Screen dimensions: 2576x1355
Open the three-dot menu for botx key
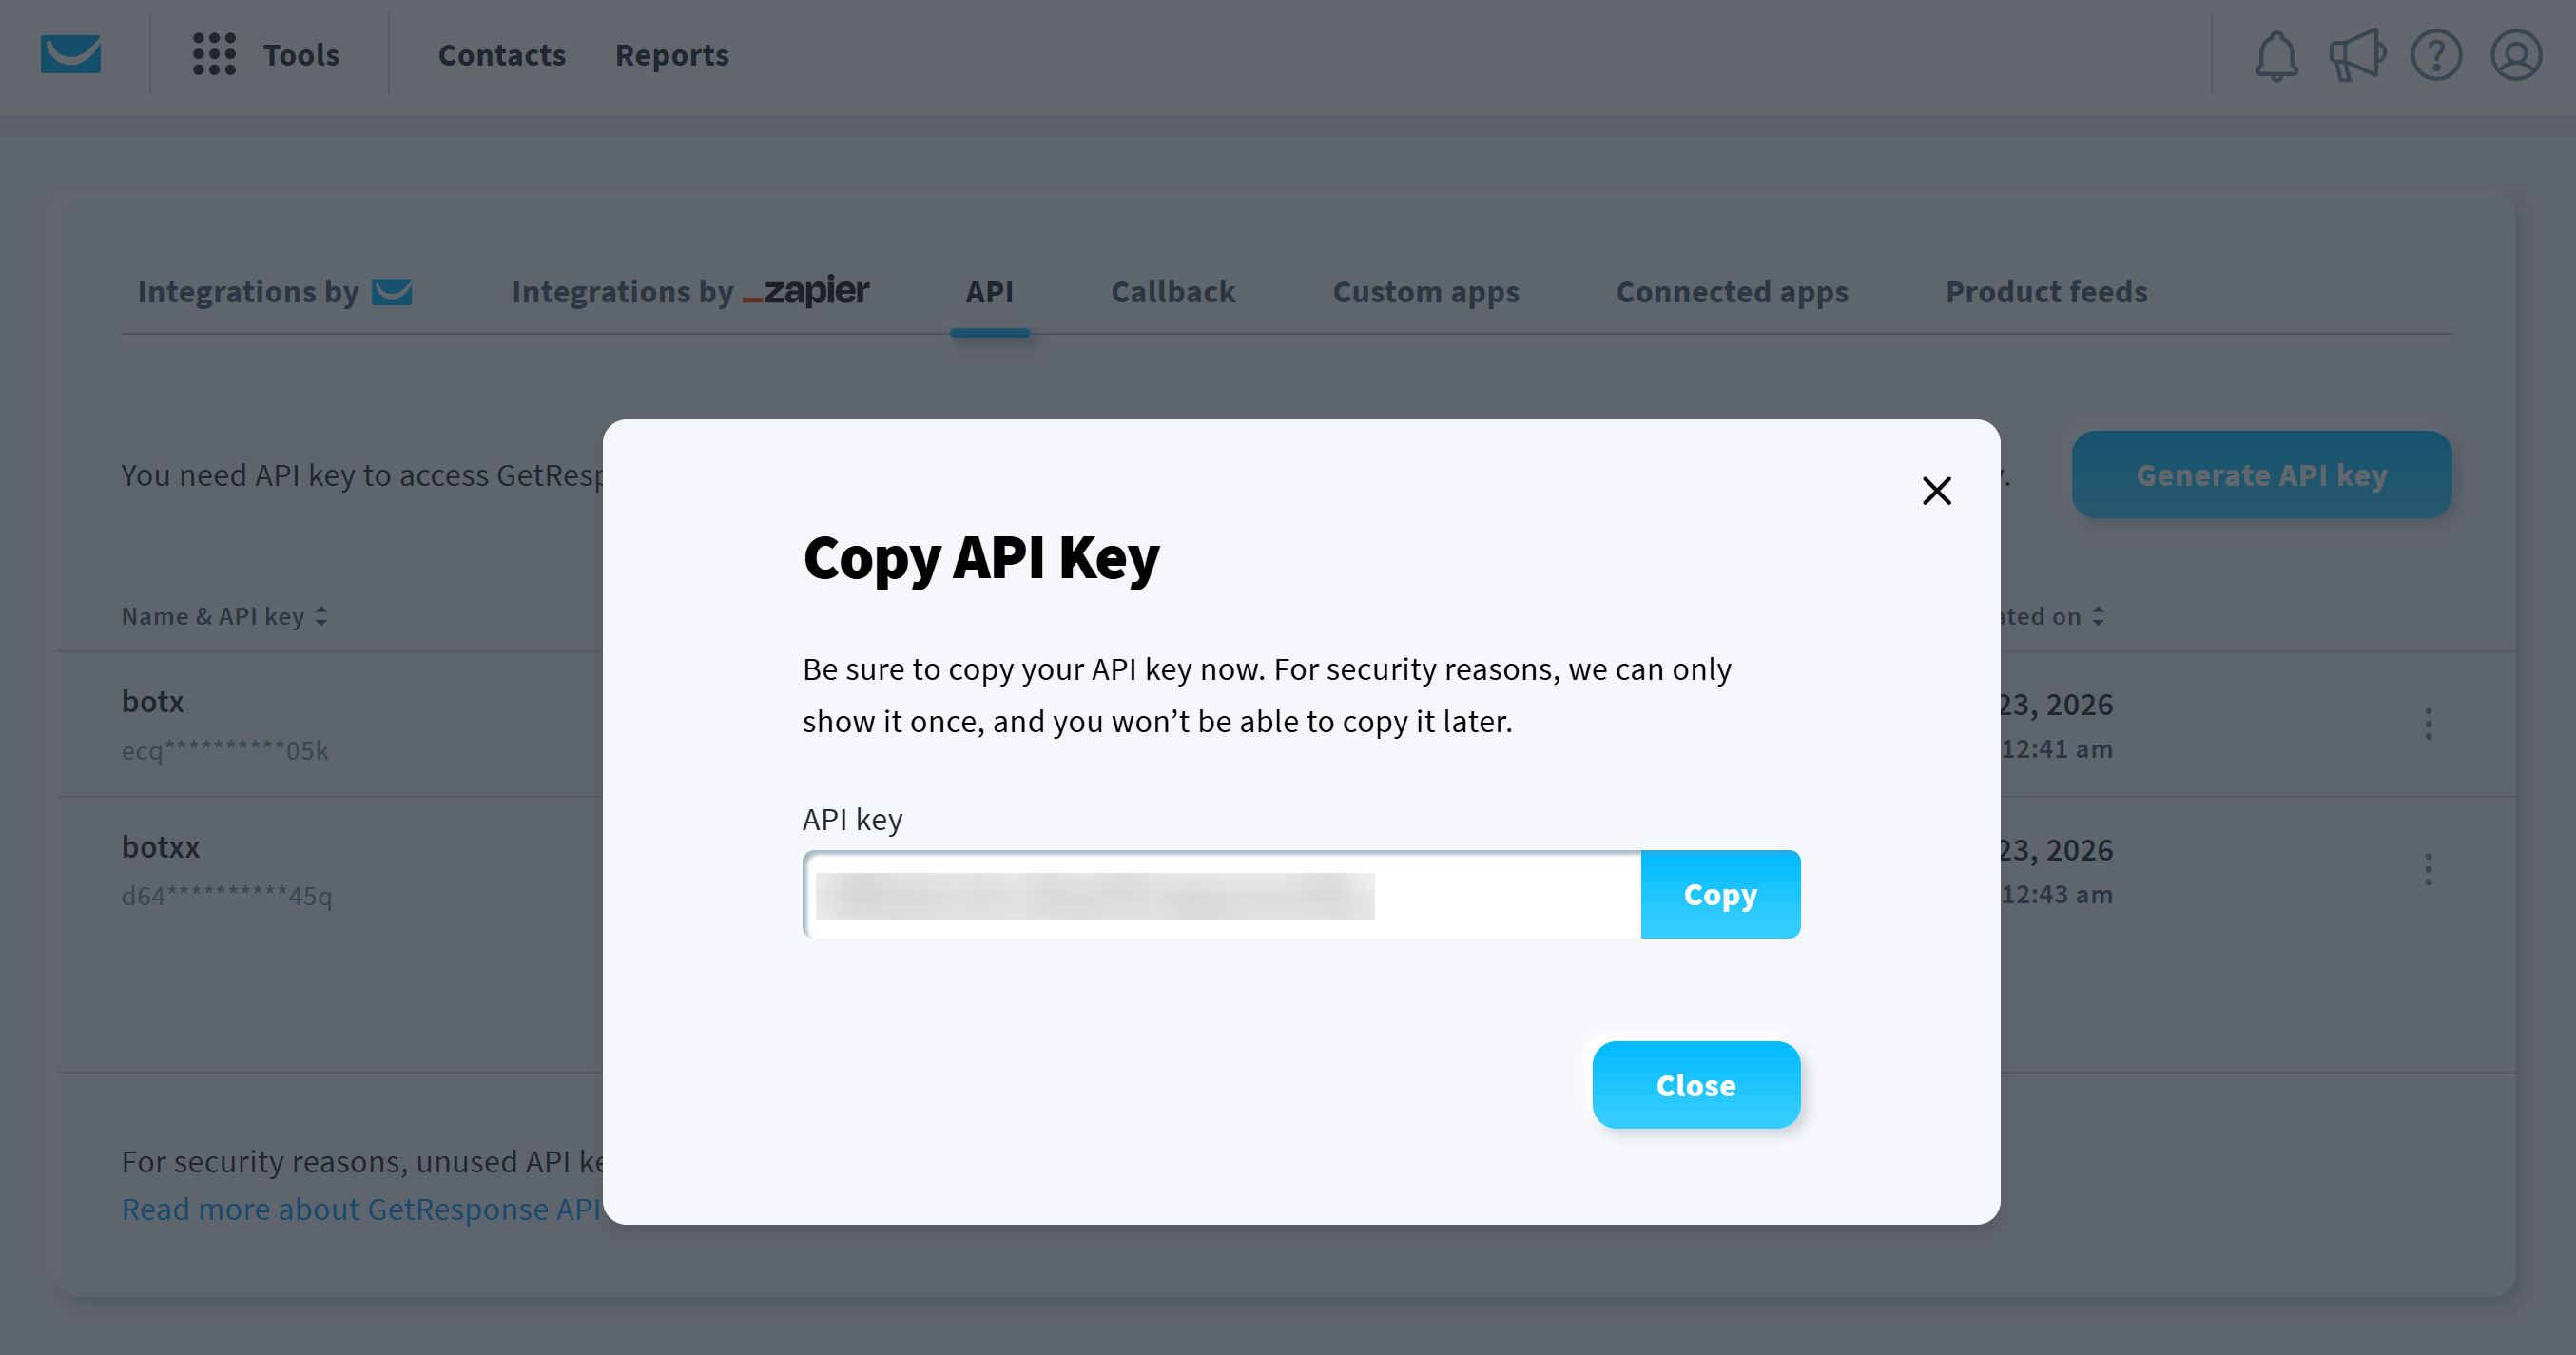pos(2428,724)
